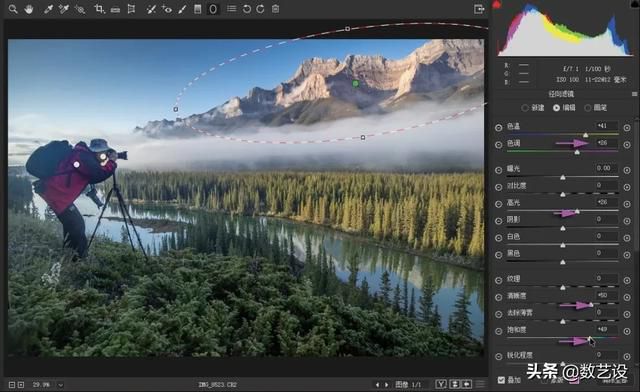
Task: Activate the Crop tool
Action: [99, 9]
